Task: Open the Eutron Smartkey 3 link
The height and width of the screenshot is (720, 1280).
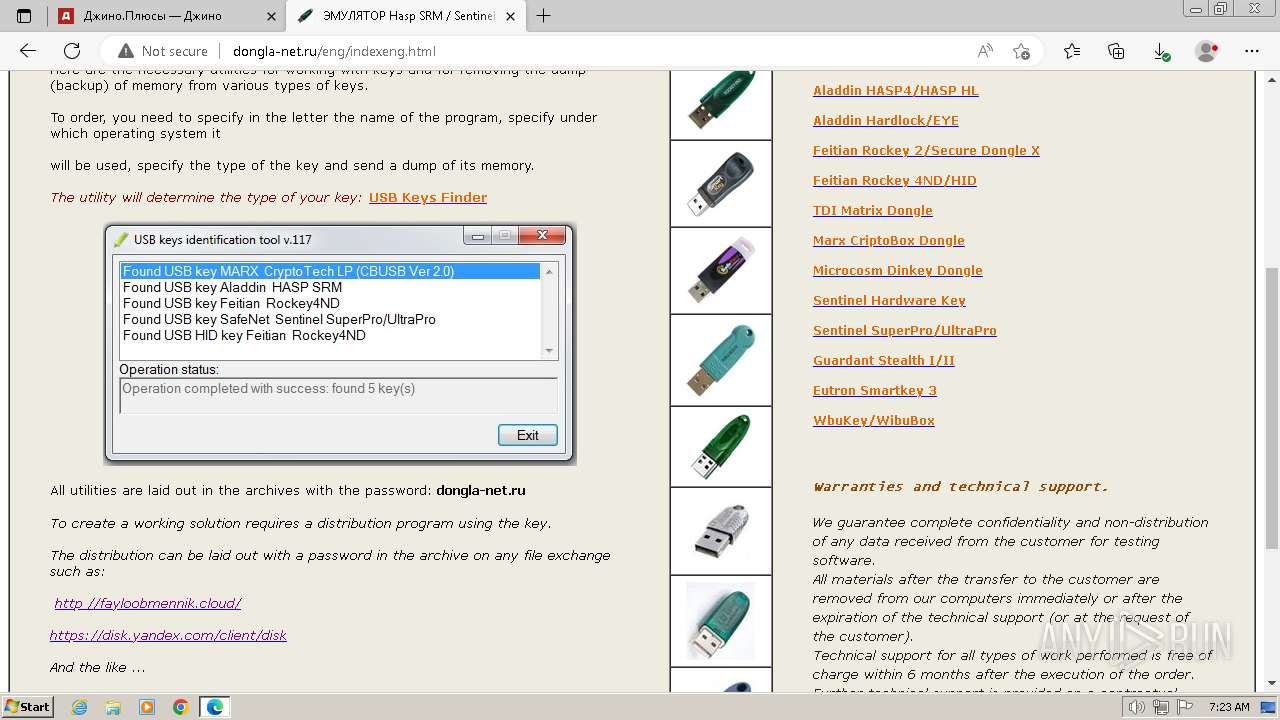Action: (x=875, y=390)
